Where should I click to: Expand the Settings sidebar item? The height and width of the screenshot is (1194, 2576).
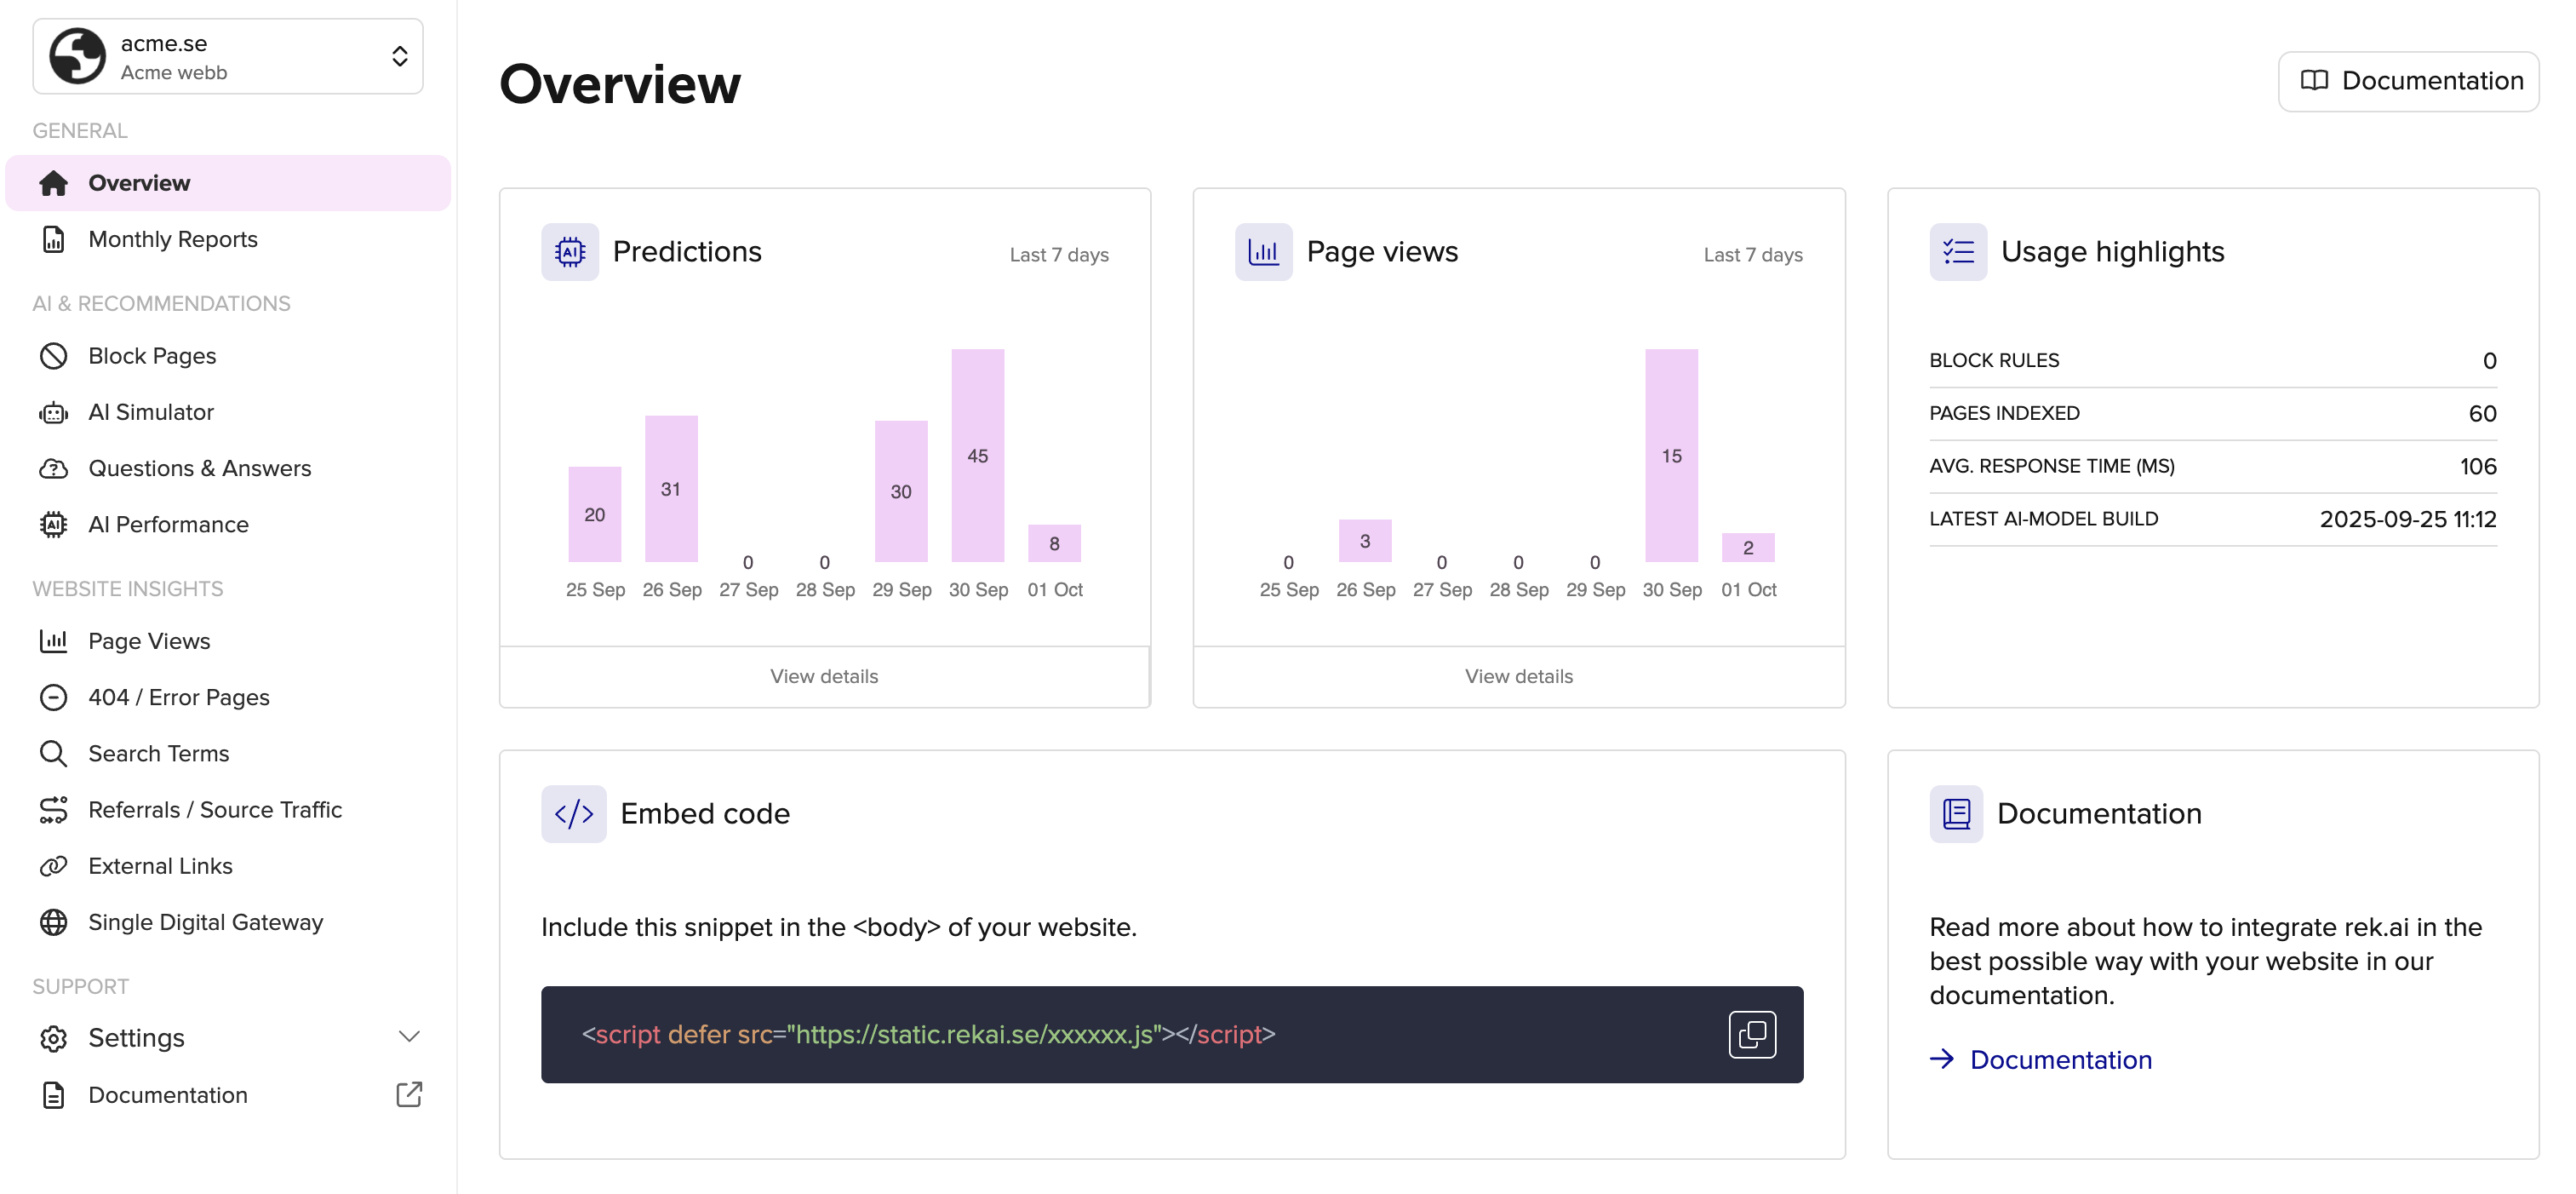coord(137,1038)
